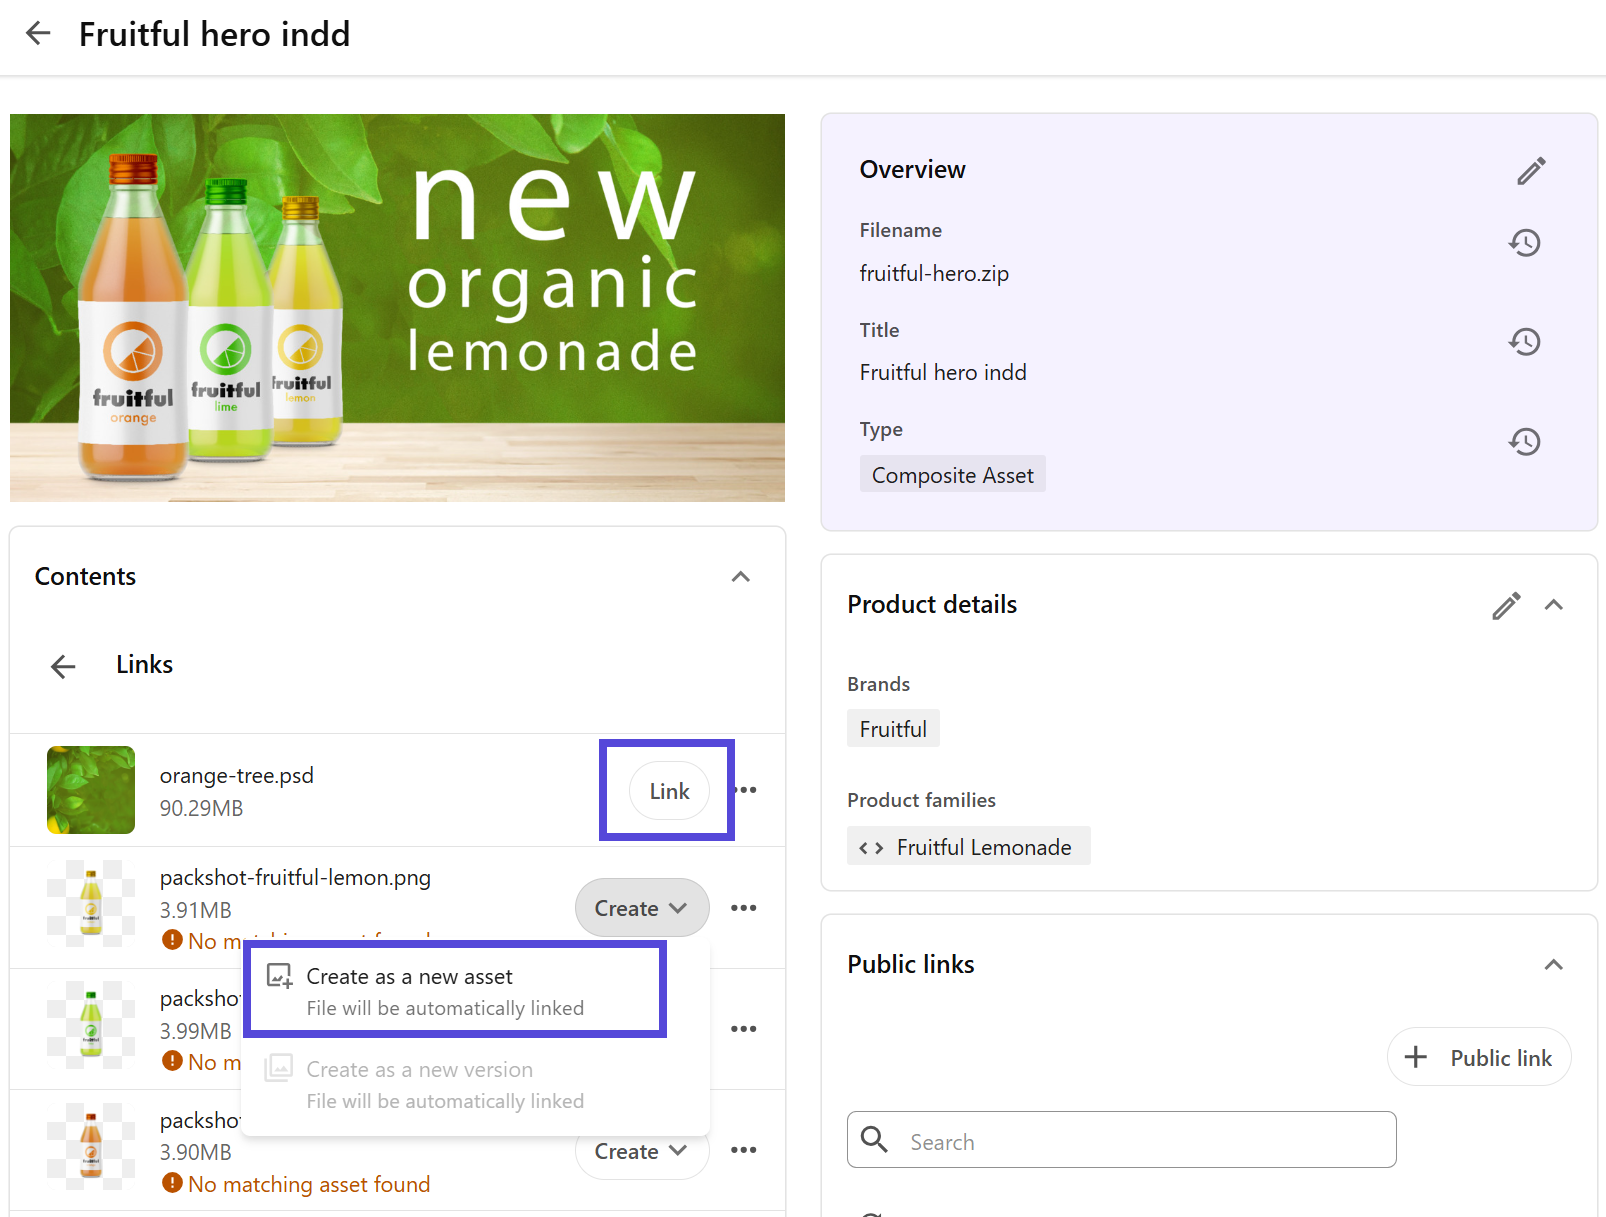Viewport: 1606px width, 1217px height.
Task: Open more options for the 3.90MB packshot
Action: click(744, 1150)
